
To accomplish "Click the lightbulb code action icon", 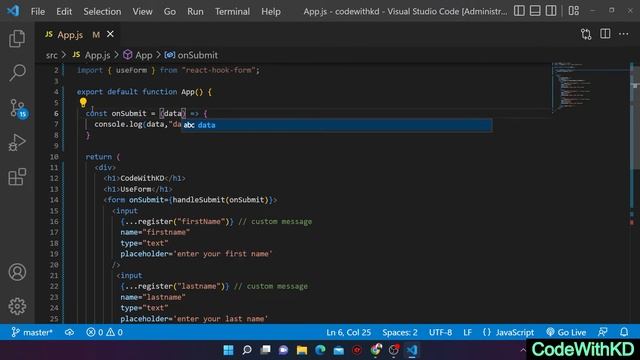I will 83,102.
